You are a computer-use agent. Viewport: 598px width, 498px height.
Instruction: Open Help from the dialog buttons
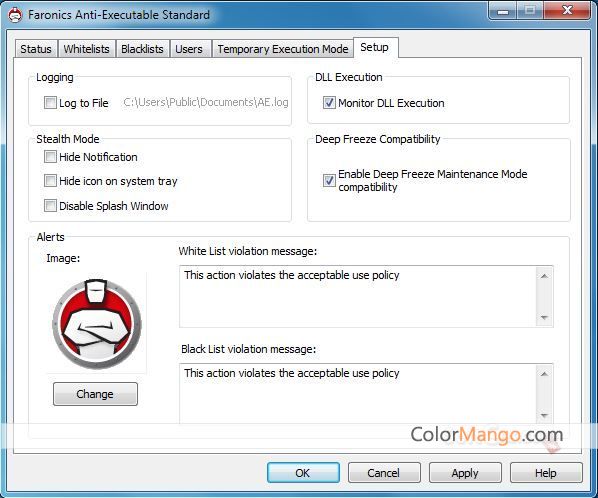(x=546, y=473)
